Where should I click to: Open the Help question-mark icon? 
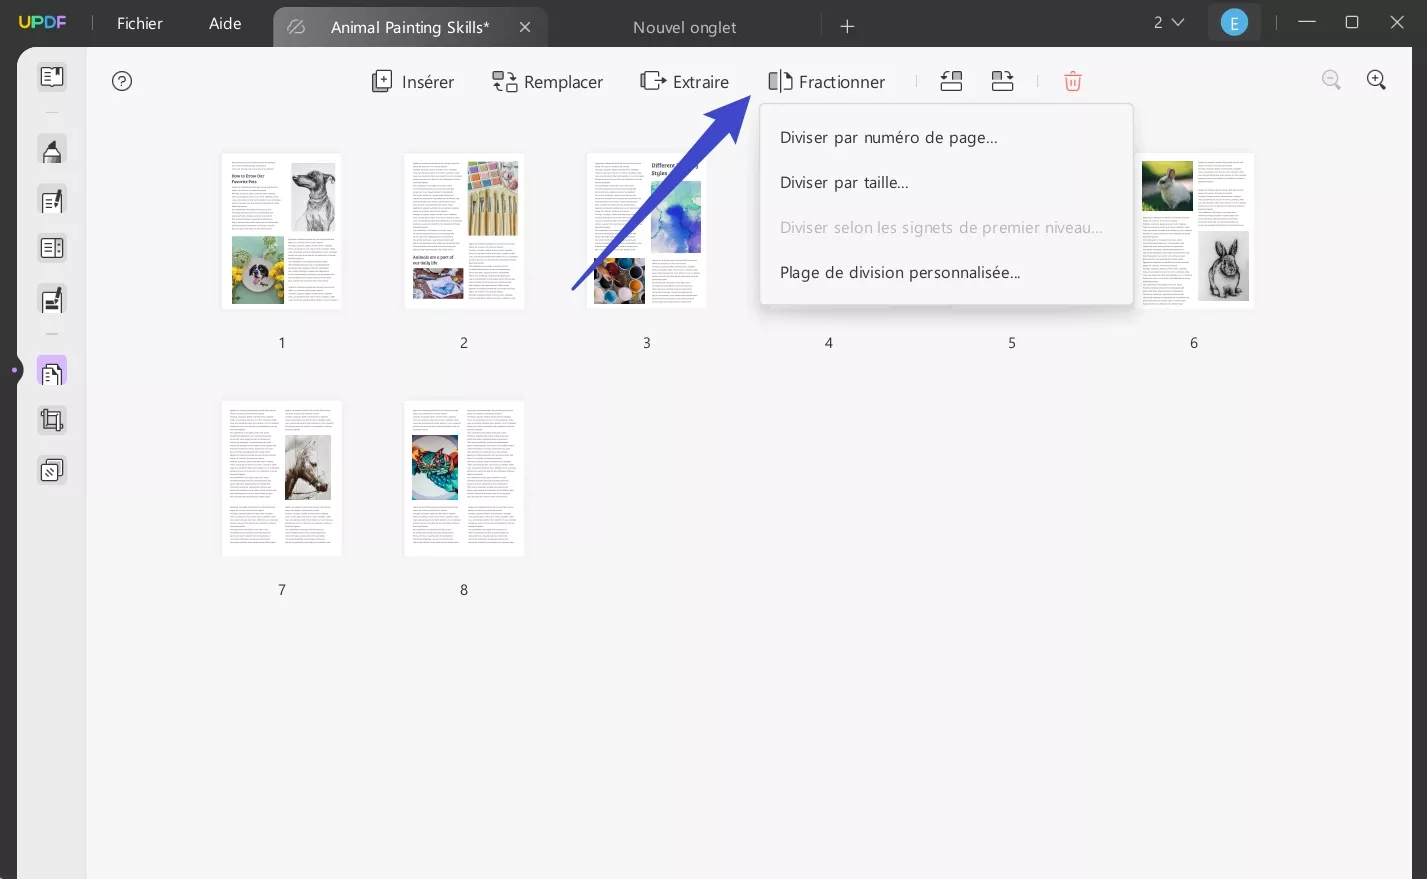coord(122,81)
